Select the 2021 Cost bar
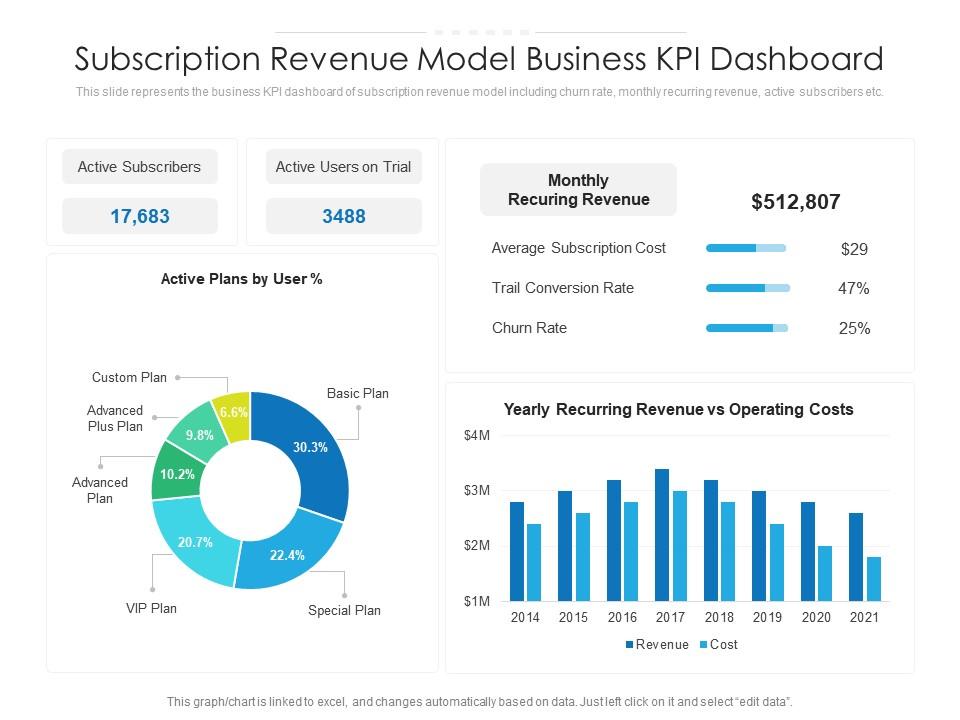The width and height of the screenshot is (960, 720). click(x=874, y=579)
